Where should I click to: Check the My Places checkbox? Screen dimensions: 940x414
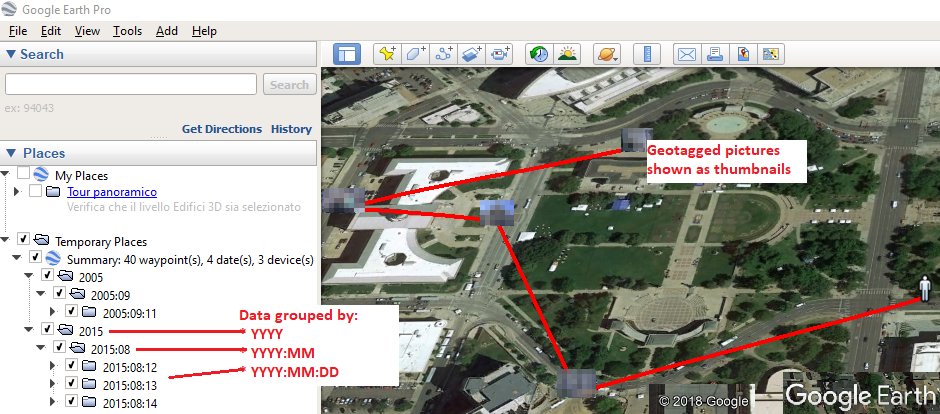[23, 174]
